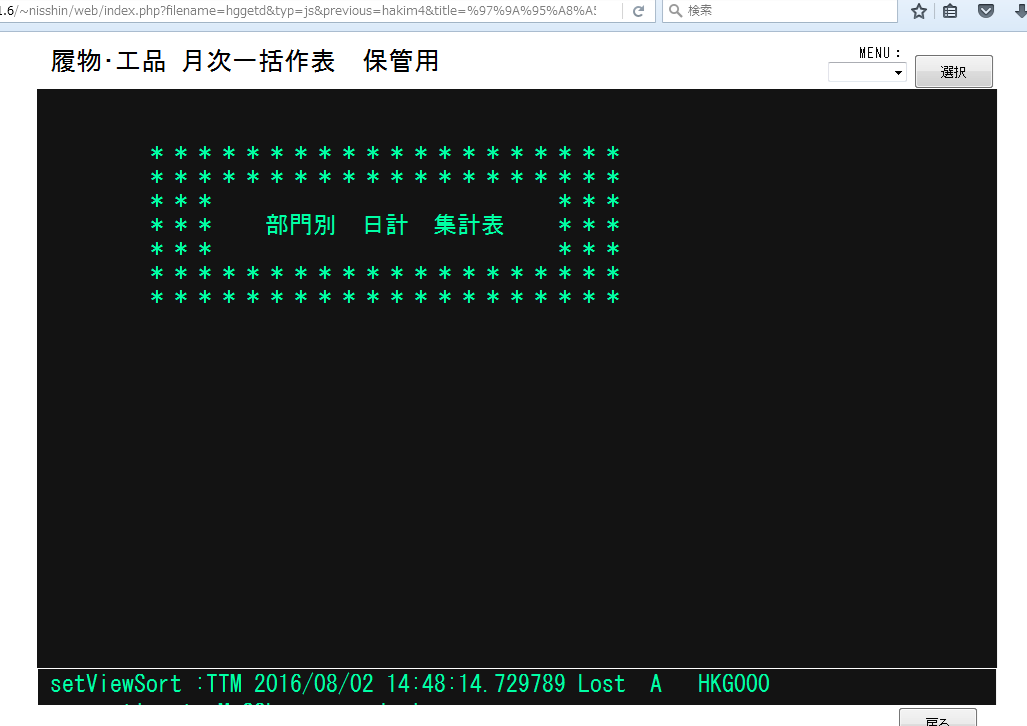Click the word Lost in the status line
Viewport: 1027px width, 726px height.
pyautogui.click(x=601, y=685)
